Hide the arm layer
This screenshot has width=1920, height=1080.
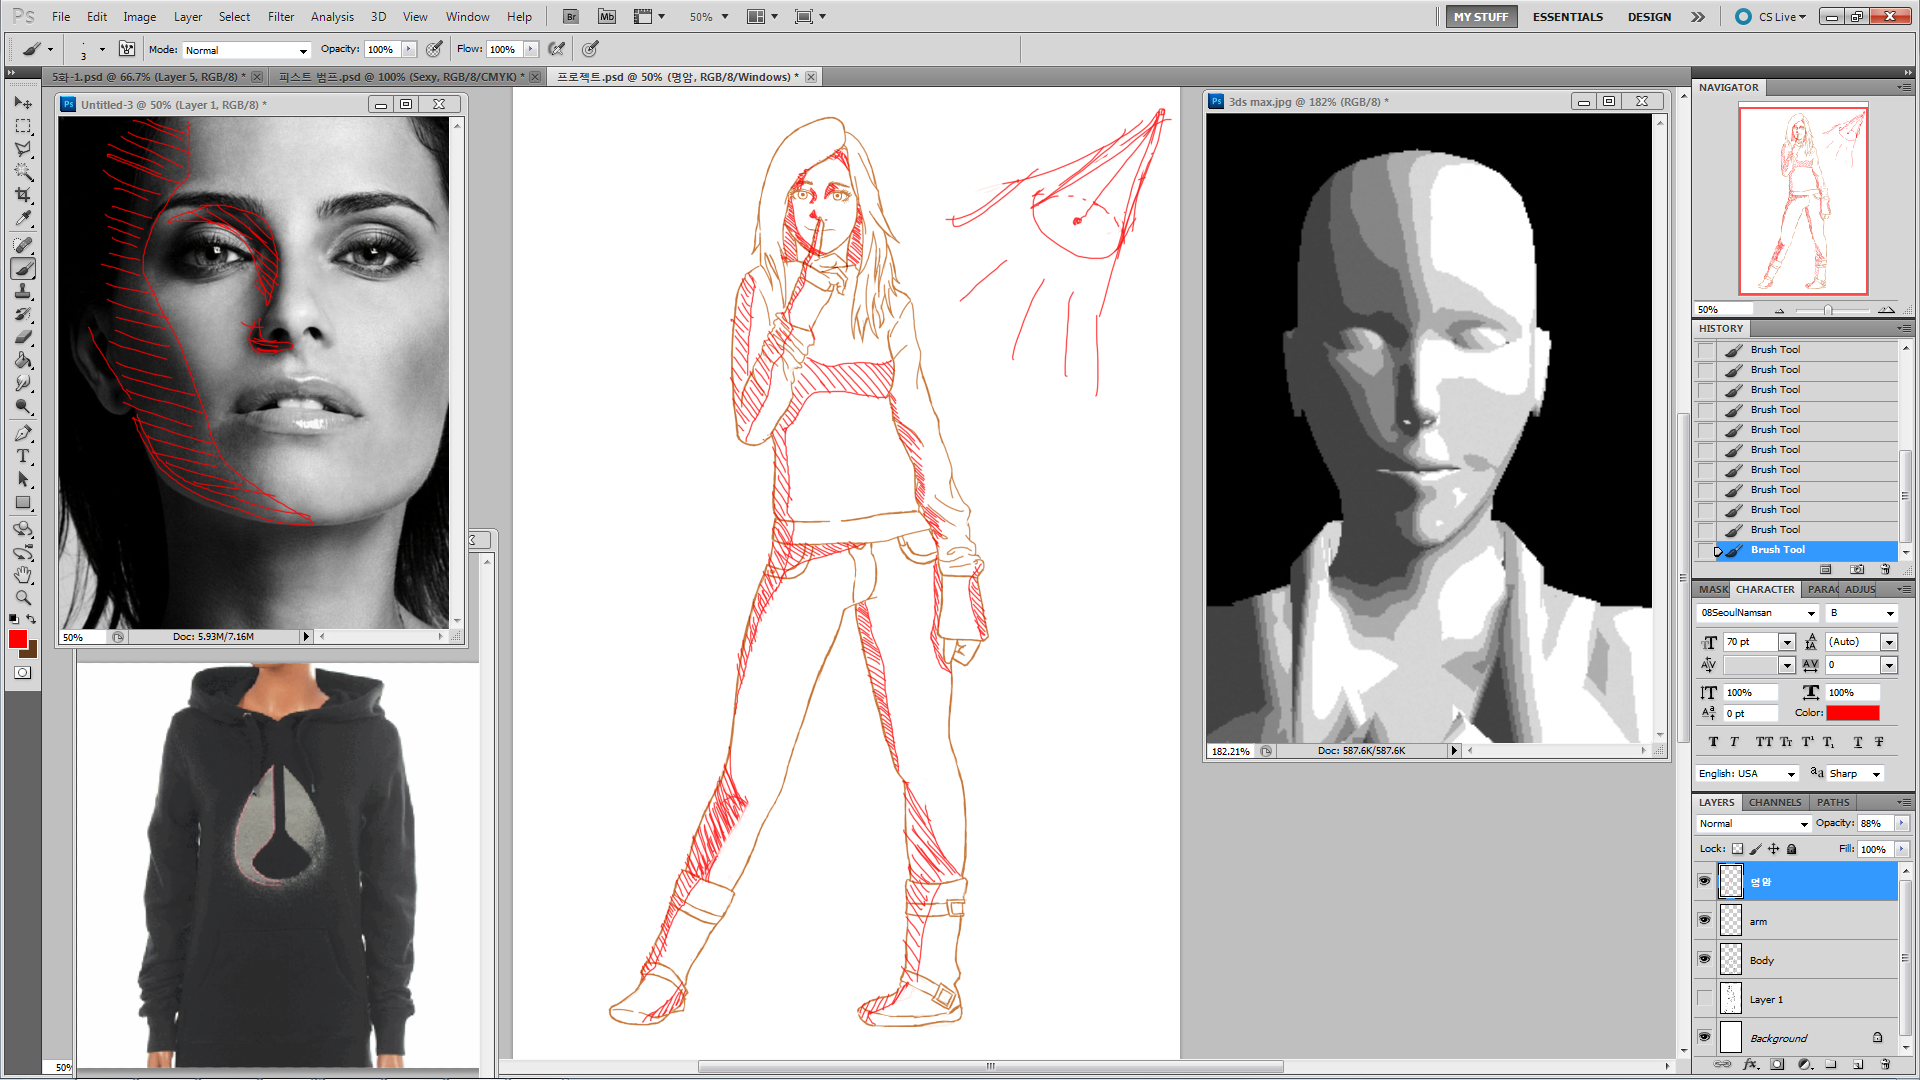(1705, 921)
